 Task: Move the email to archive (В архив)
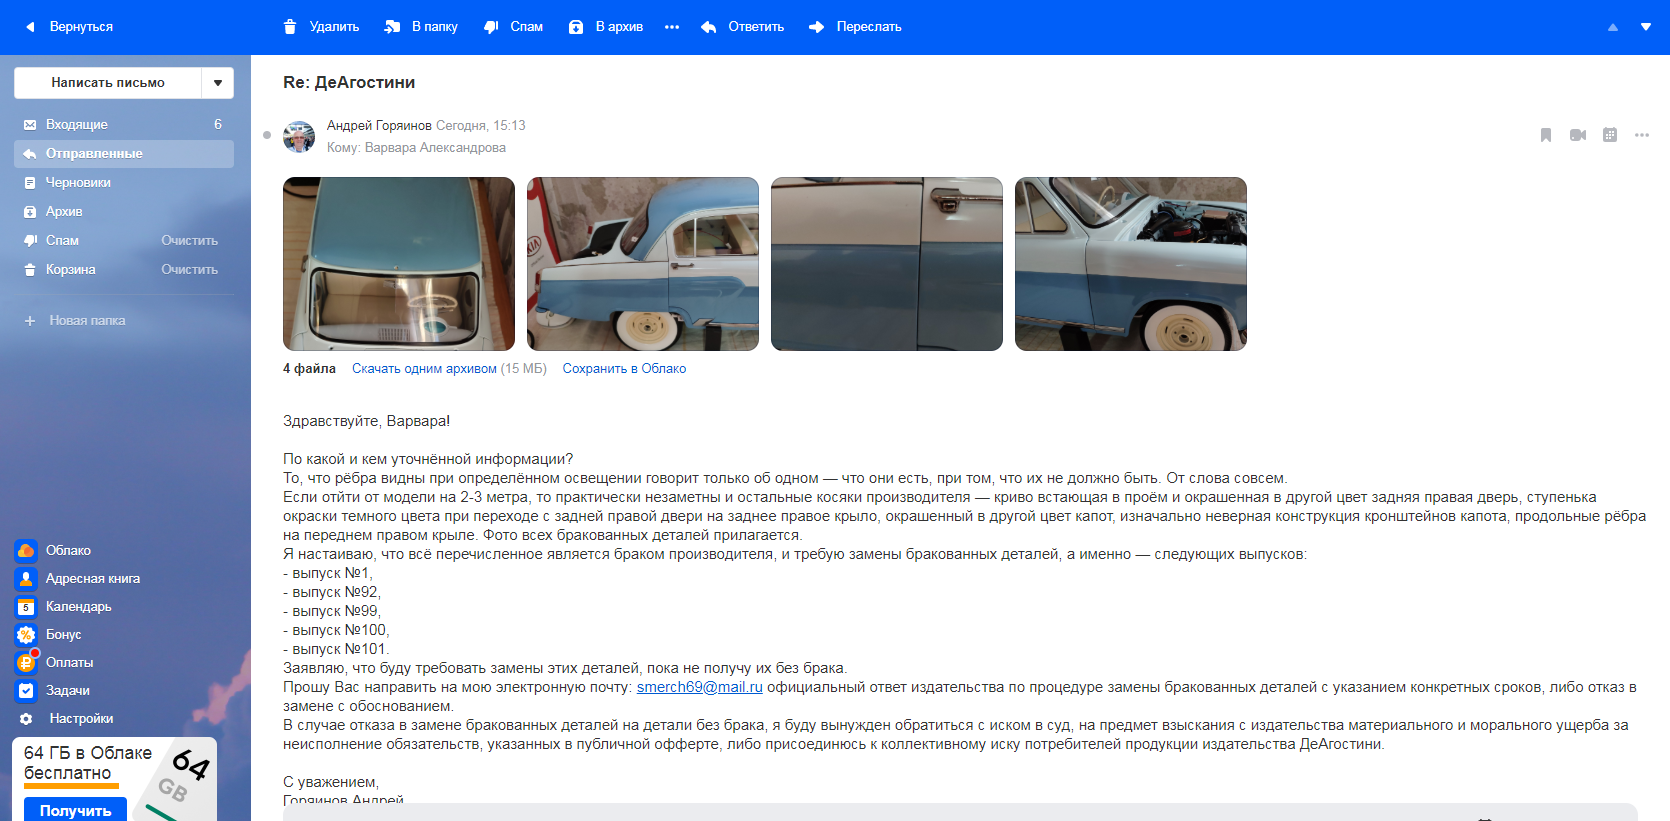pyautogui.click(x=606, y=27)
